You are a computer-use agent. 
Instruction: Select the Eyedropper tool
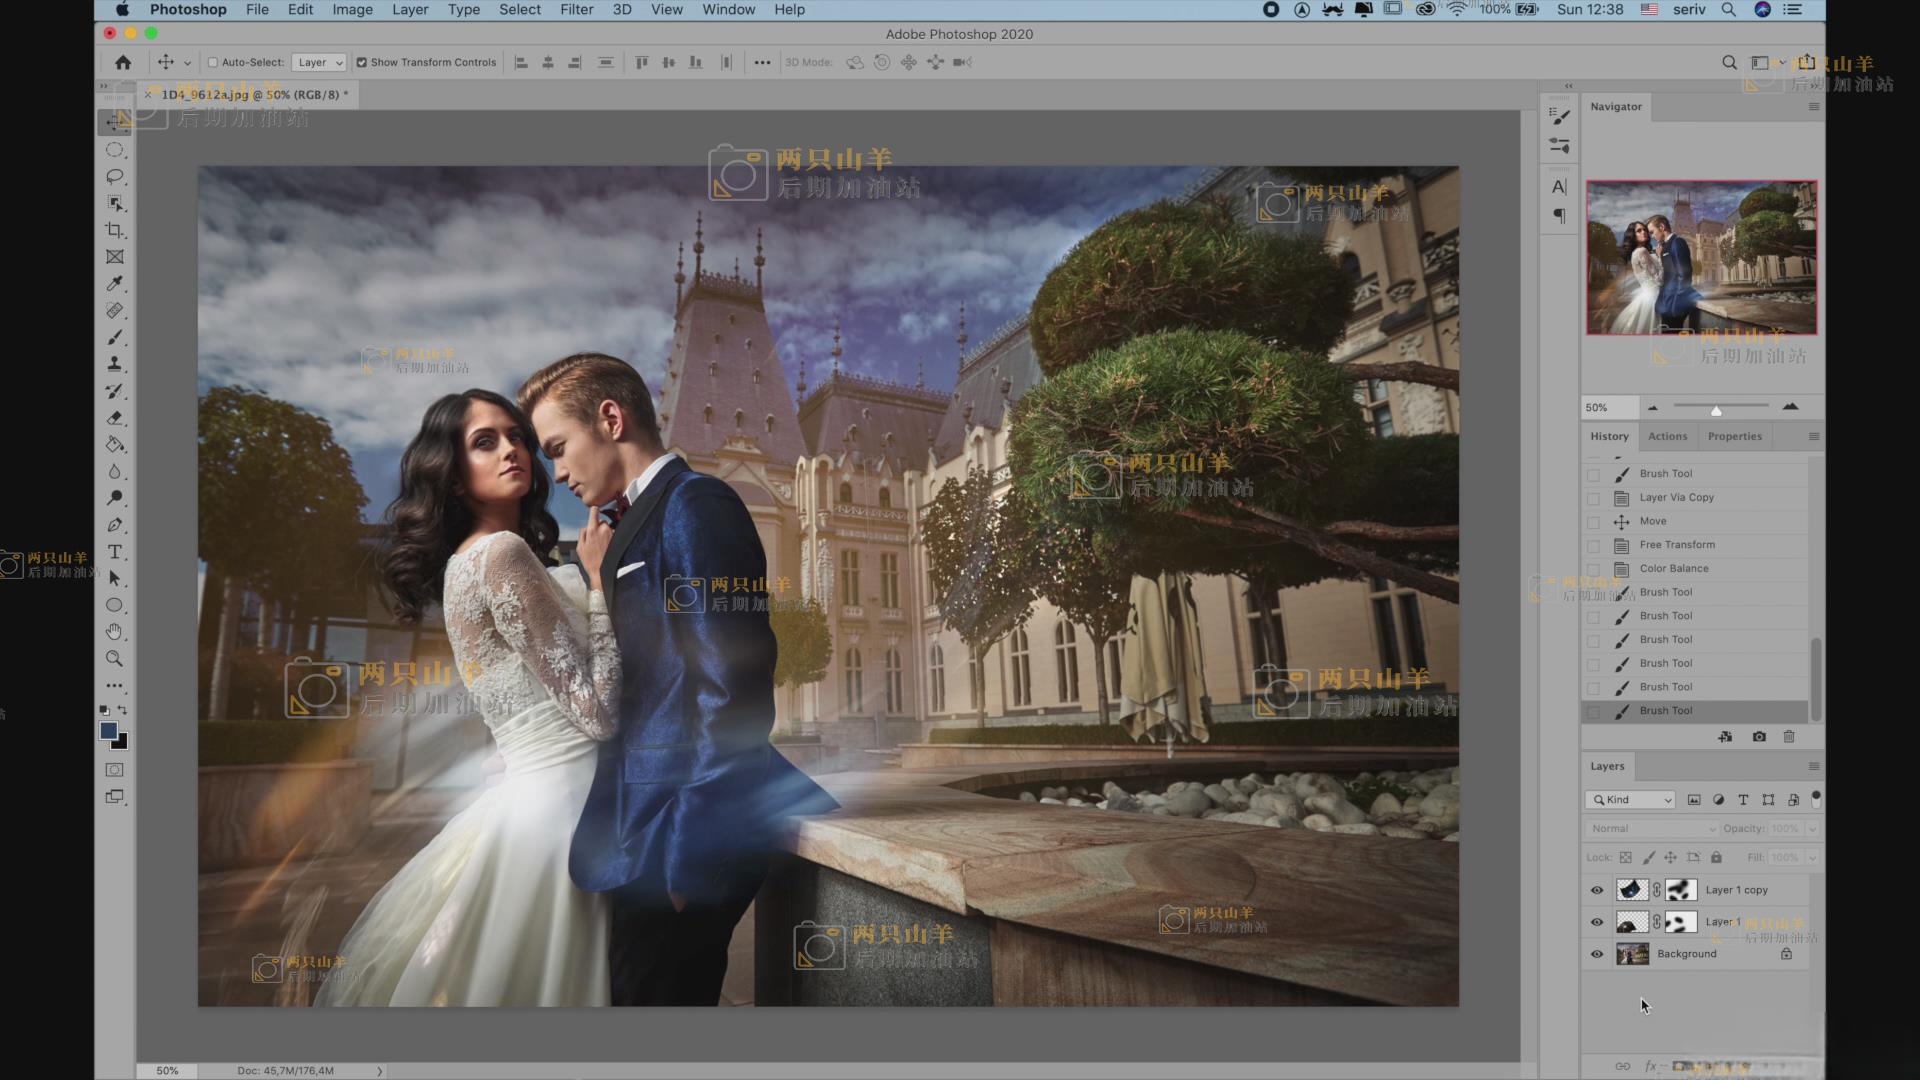click(115, 284)
